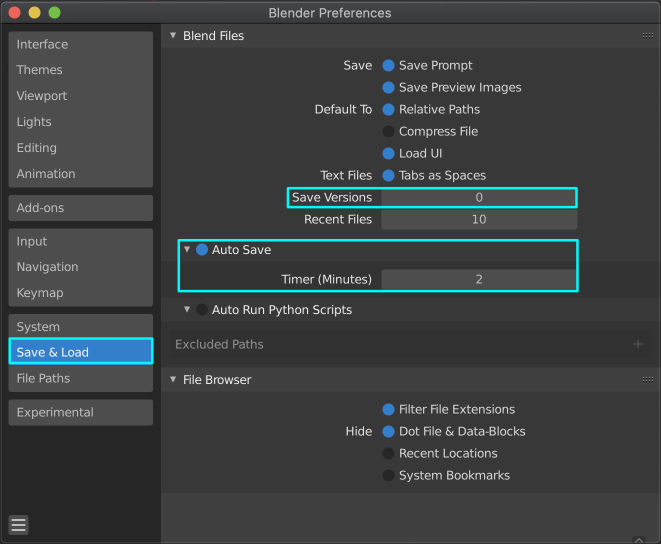Open Navigation preferences

81,267
